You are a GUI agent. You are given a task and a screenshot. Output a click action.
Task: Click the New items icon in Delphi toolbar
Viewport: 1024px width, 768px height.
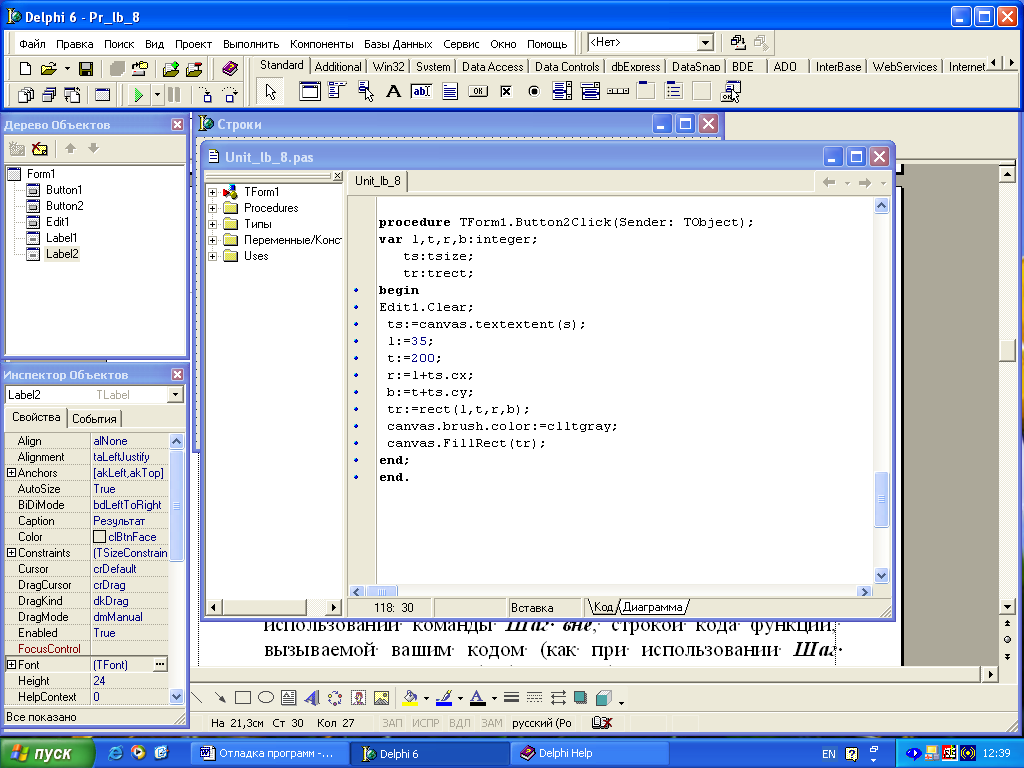pyautogui.click(x=25, y=69)
